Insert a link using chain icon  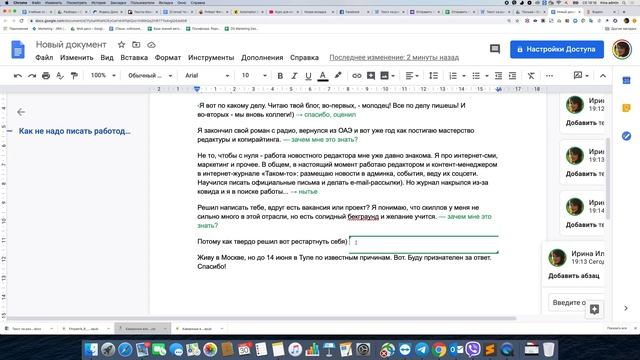[356, 76]
